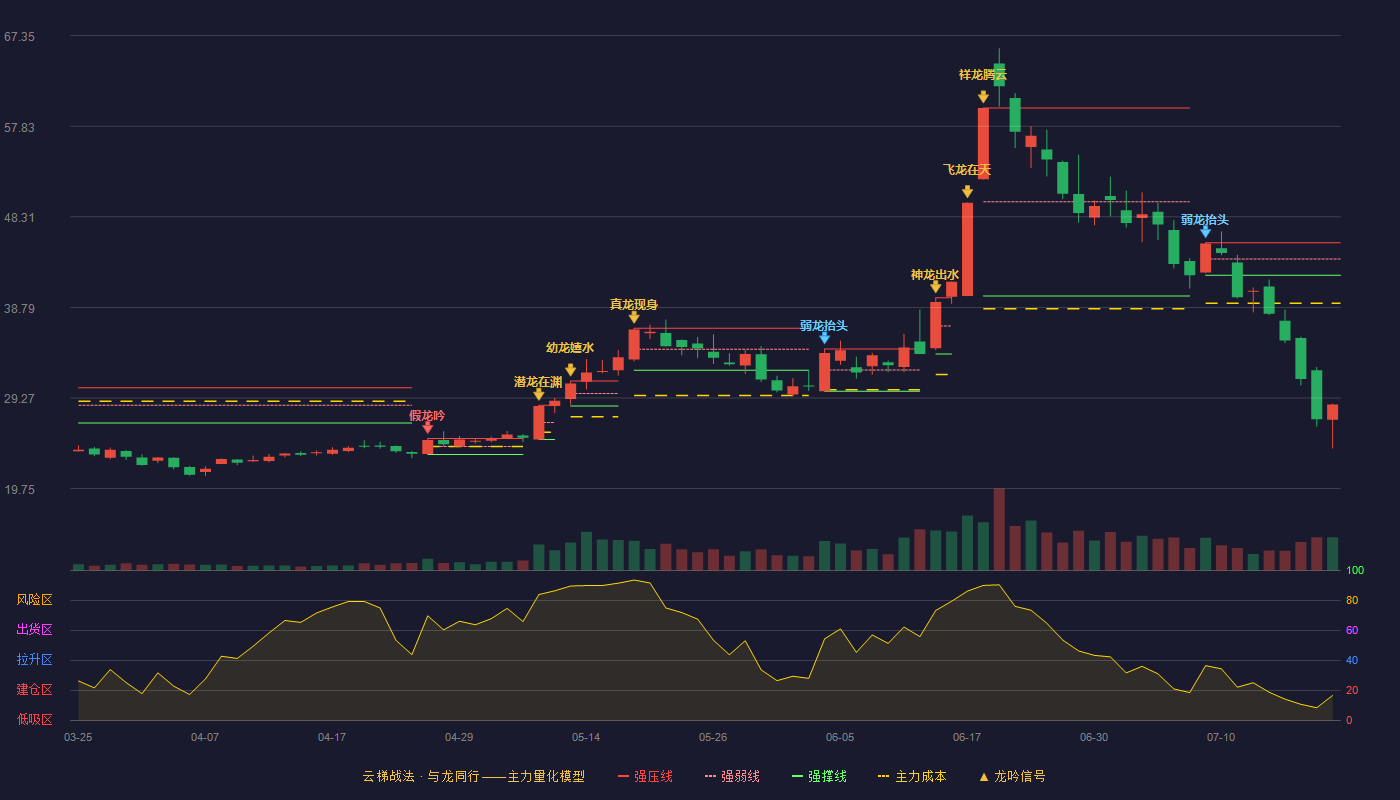Click the 低吸区 zone label

(34, 719)
